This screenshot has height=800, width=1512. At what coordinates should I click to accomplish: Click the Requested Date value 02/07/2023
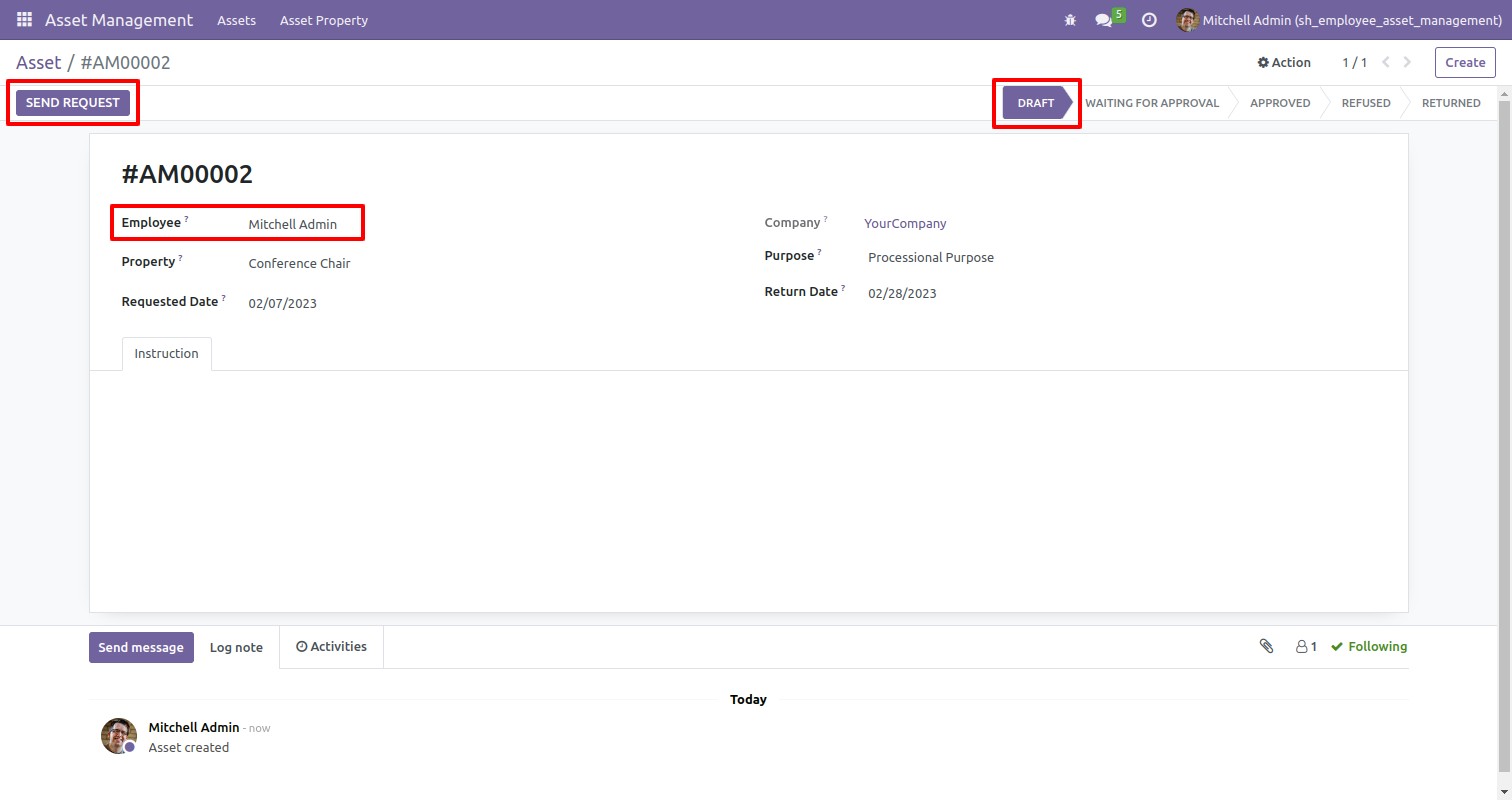click(x=282, y=304)
